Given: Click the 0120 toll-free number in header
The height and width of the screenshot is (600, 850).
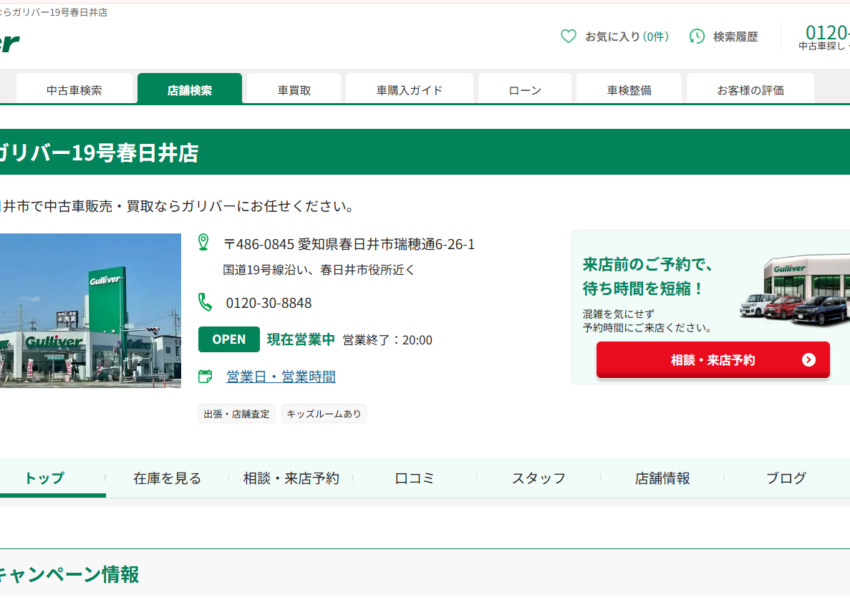Looking at the screenshot, I should (827, 33).
